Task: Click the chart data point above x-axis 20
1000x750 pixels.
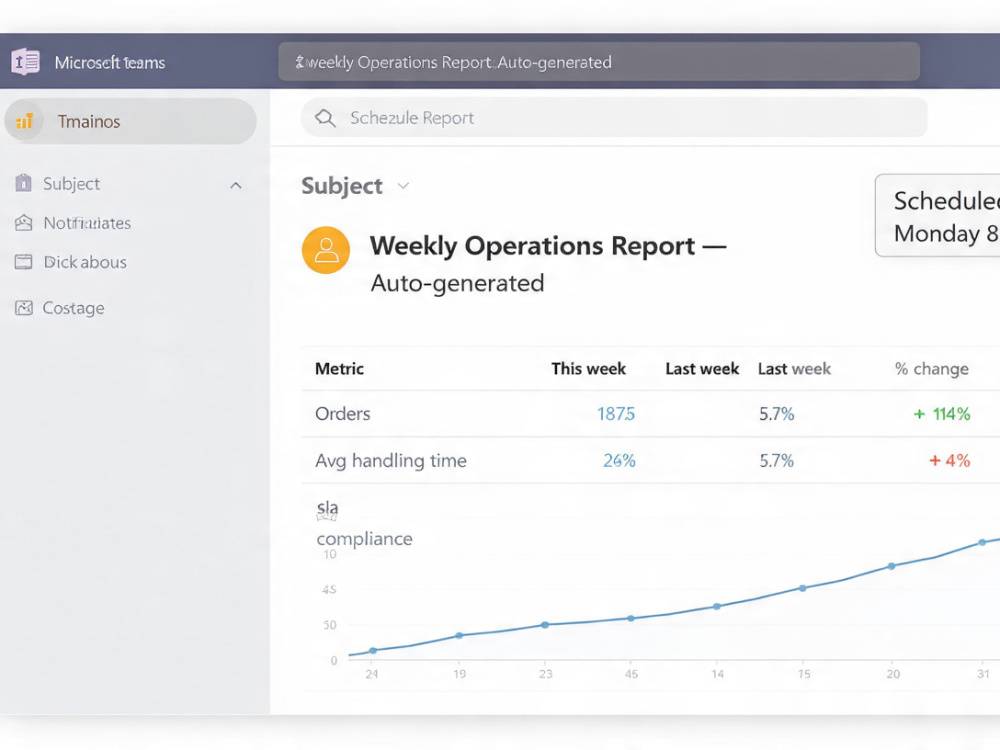Action: [892, 566]
